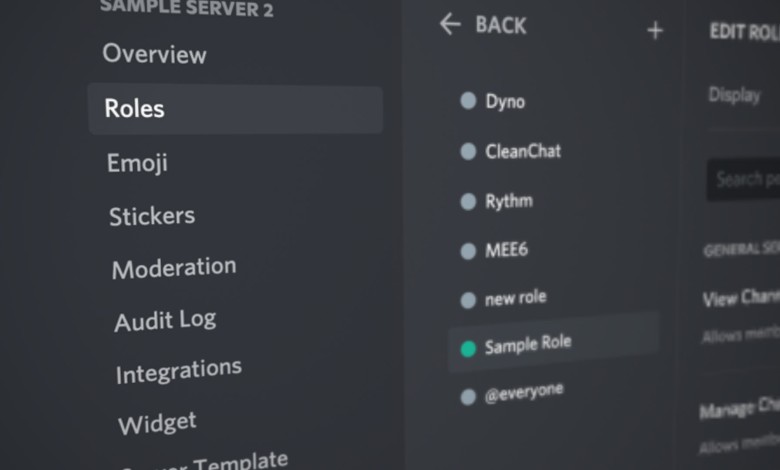The height and width of the screenshot is (470, 780).
Task: Click the plus icon to create role
Action: coord(655,30)
